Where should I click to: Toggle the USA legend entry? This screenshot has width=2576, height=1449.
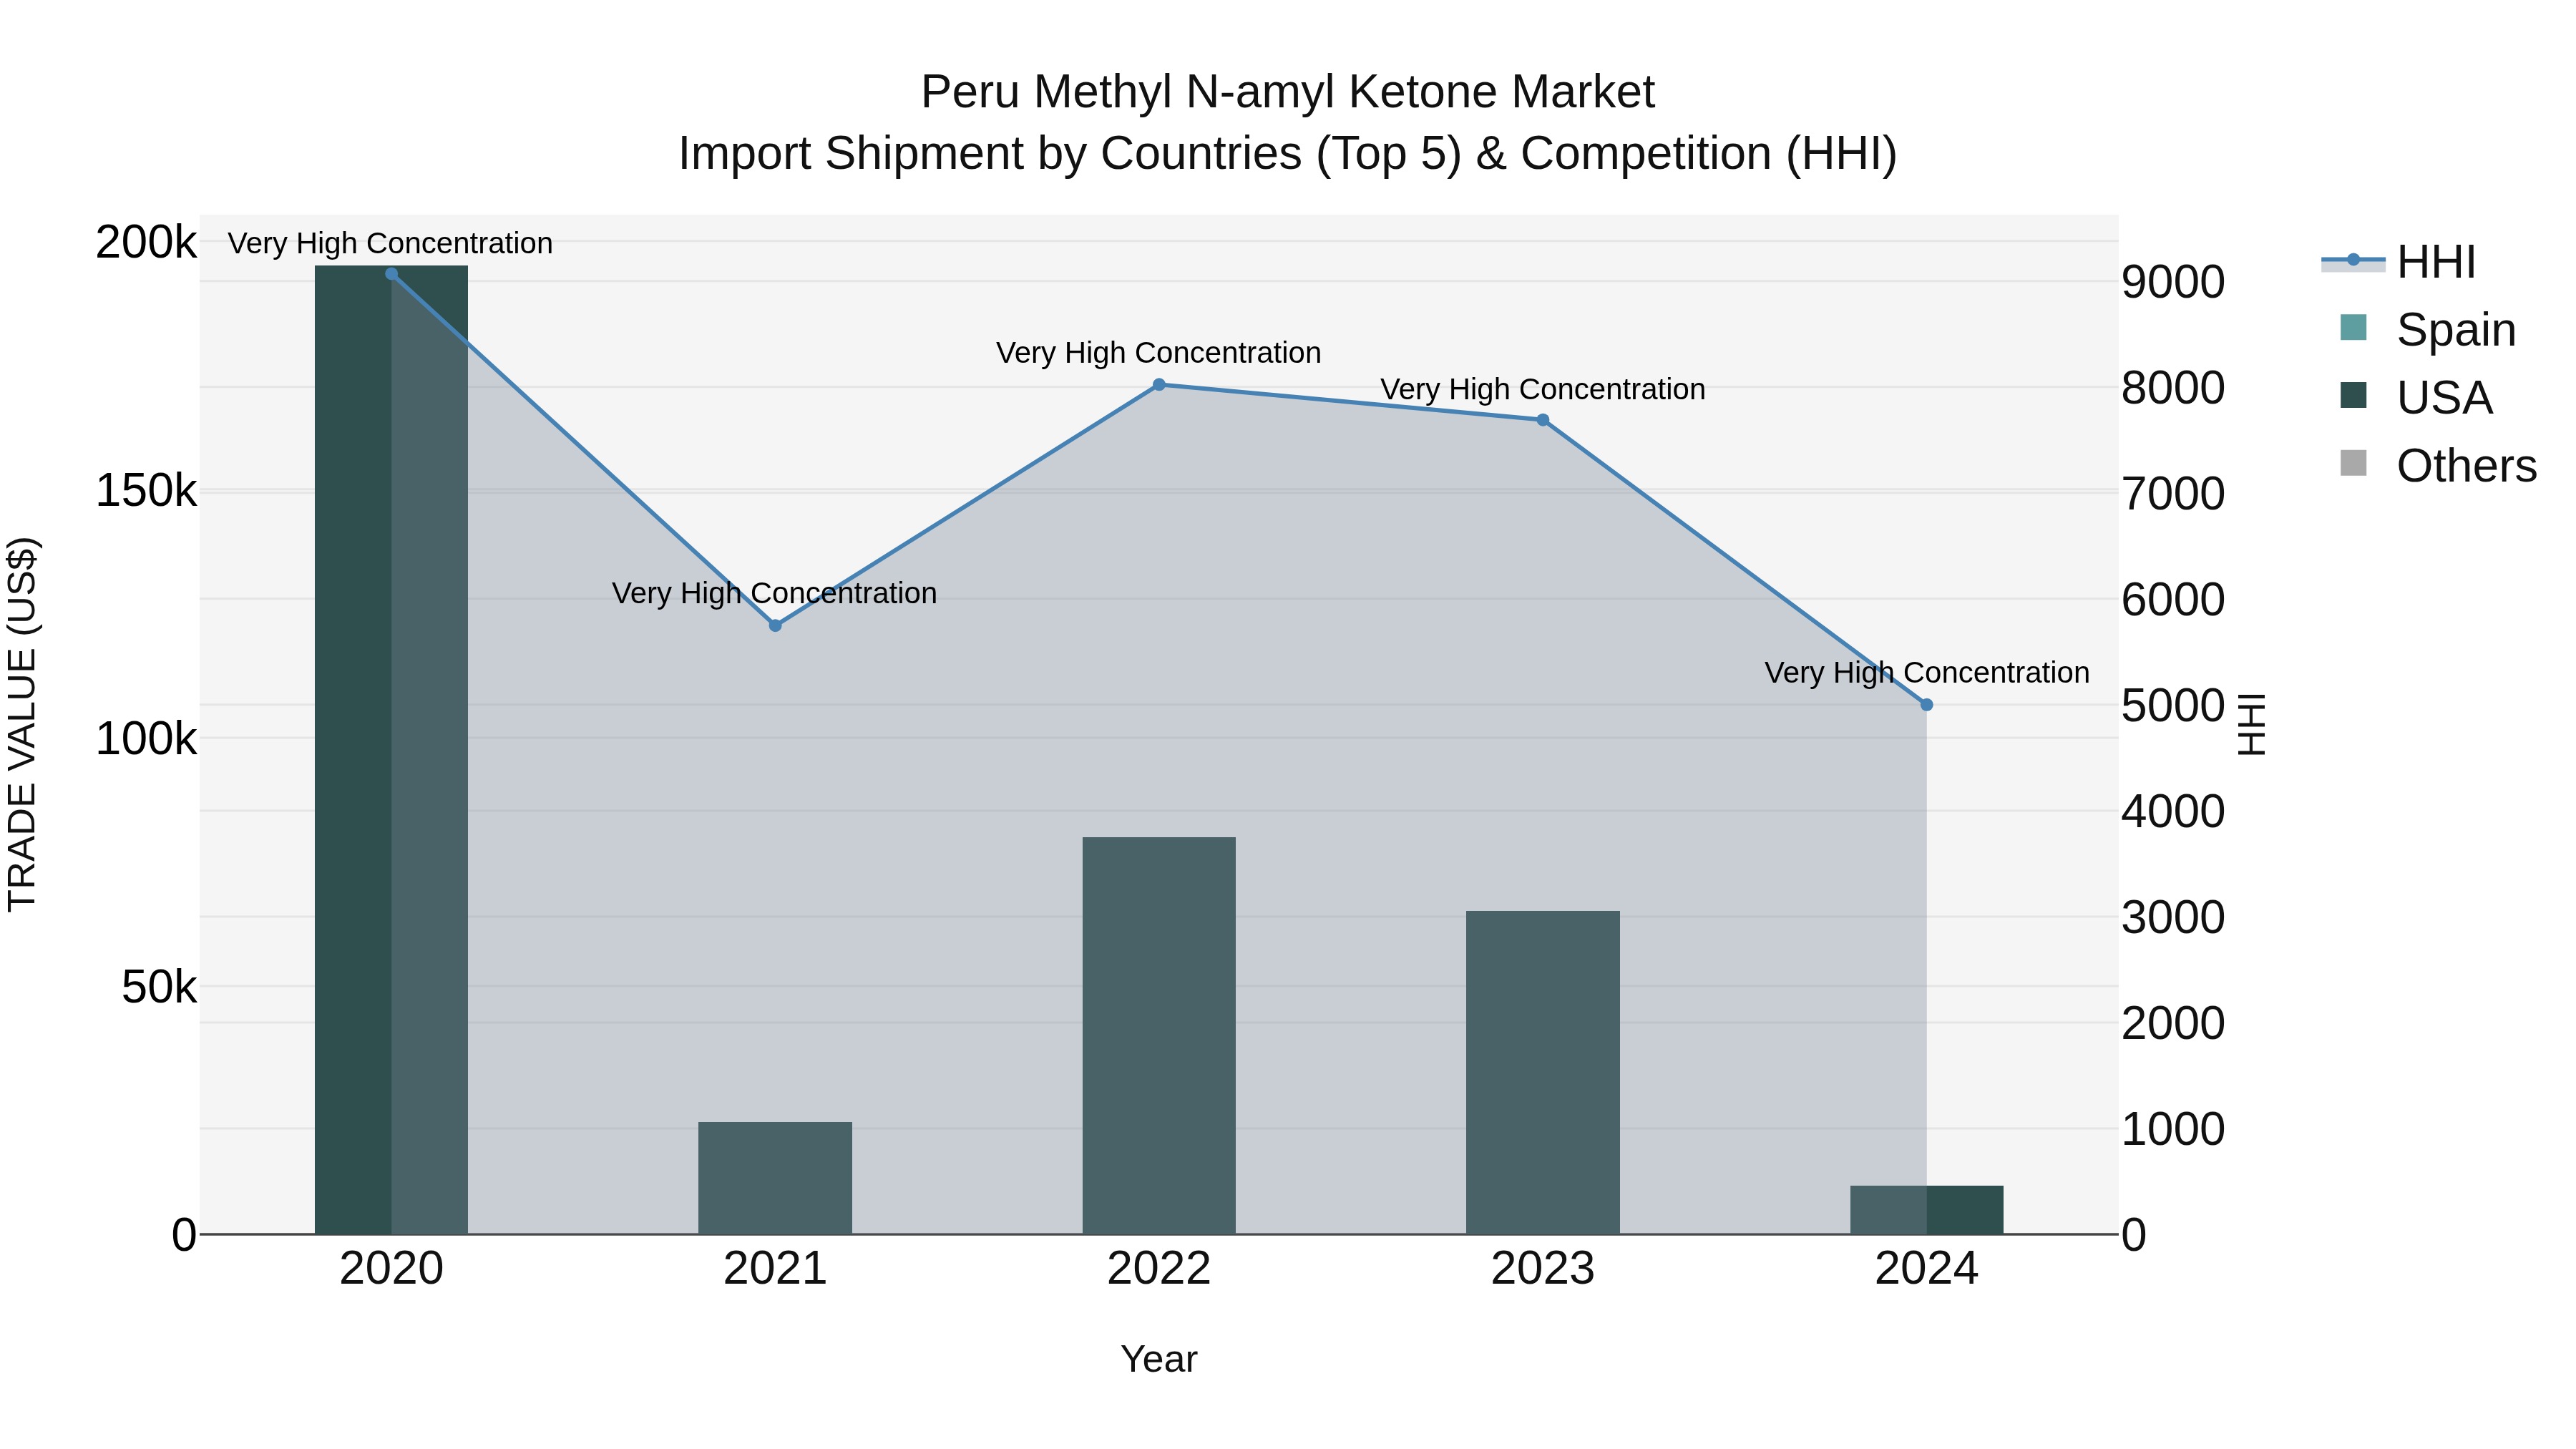[2416, 398]
